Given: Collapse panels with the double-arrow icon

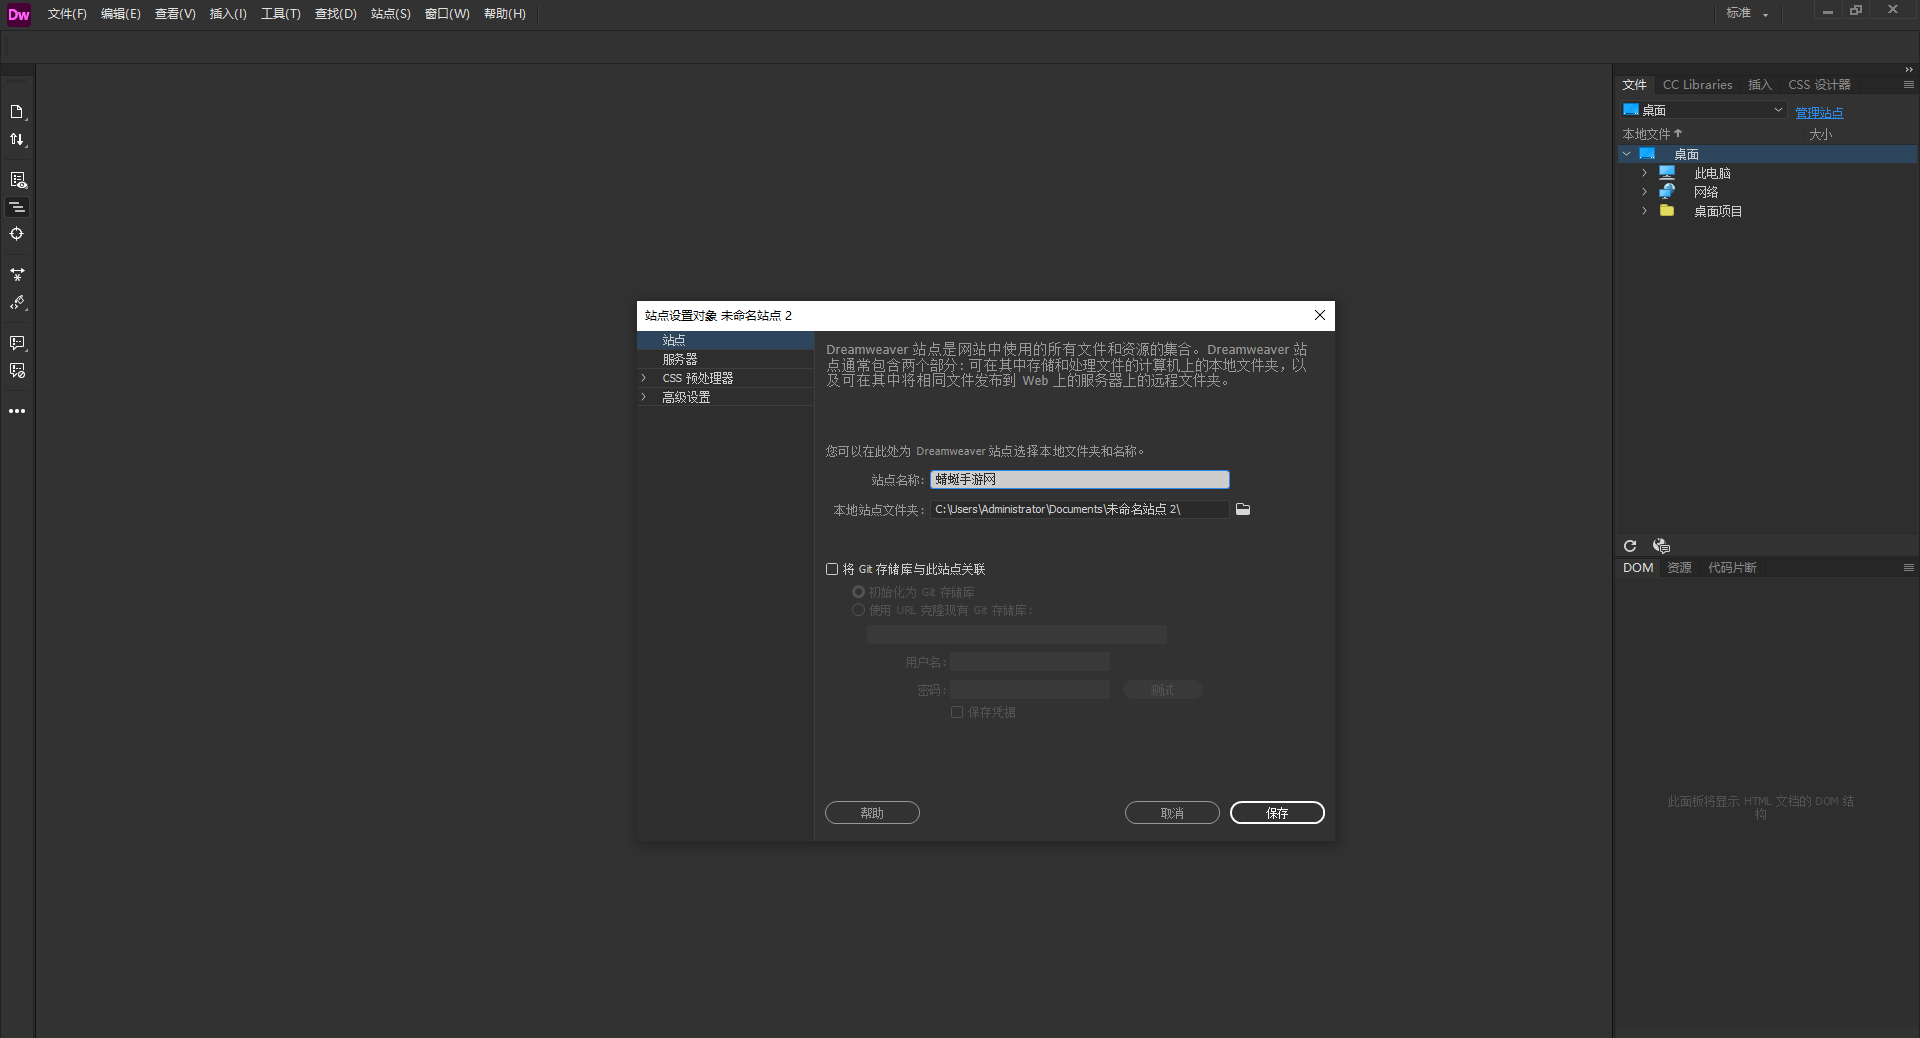Looking at the screenshot, I should pos(1909,70).
